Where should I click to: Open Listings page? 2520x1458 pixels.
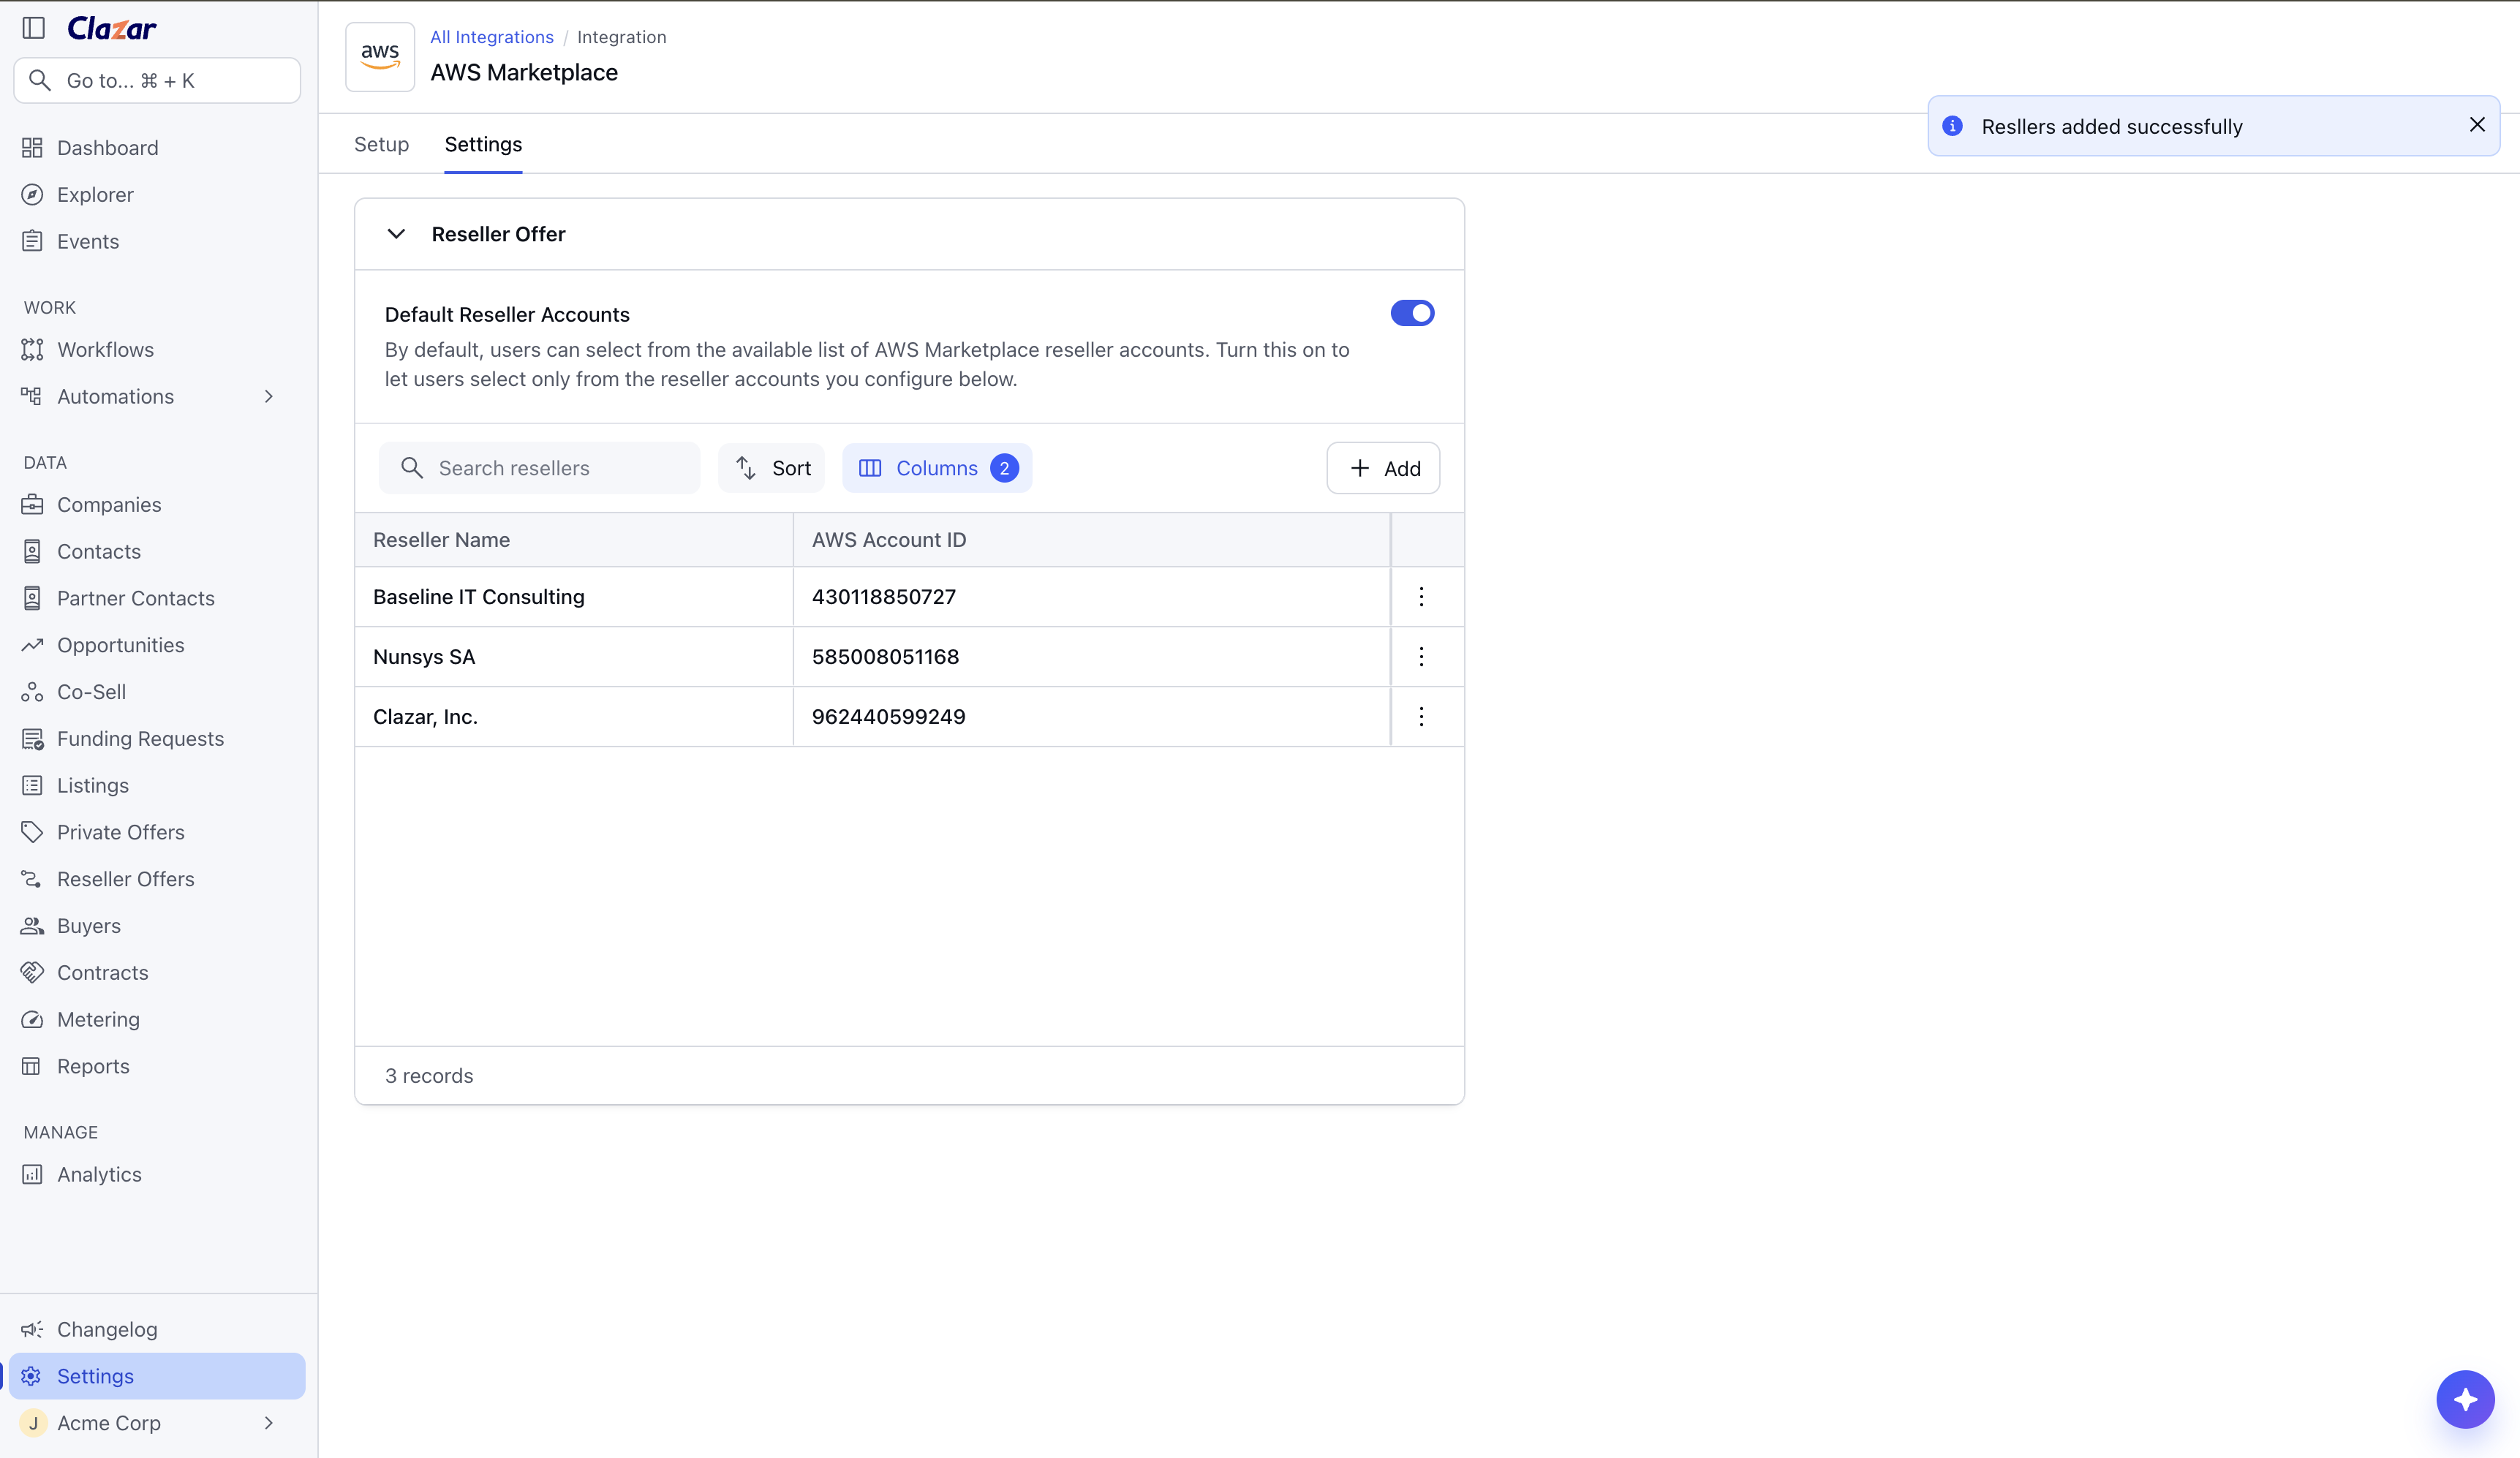(92, 786)
